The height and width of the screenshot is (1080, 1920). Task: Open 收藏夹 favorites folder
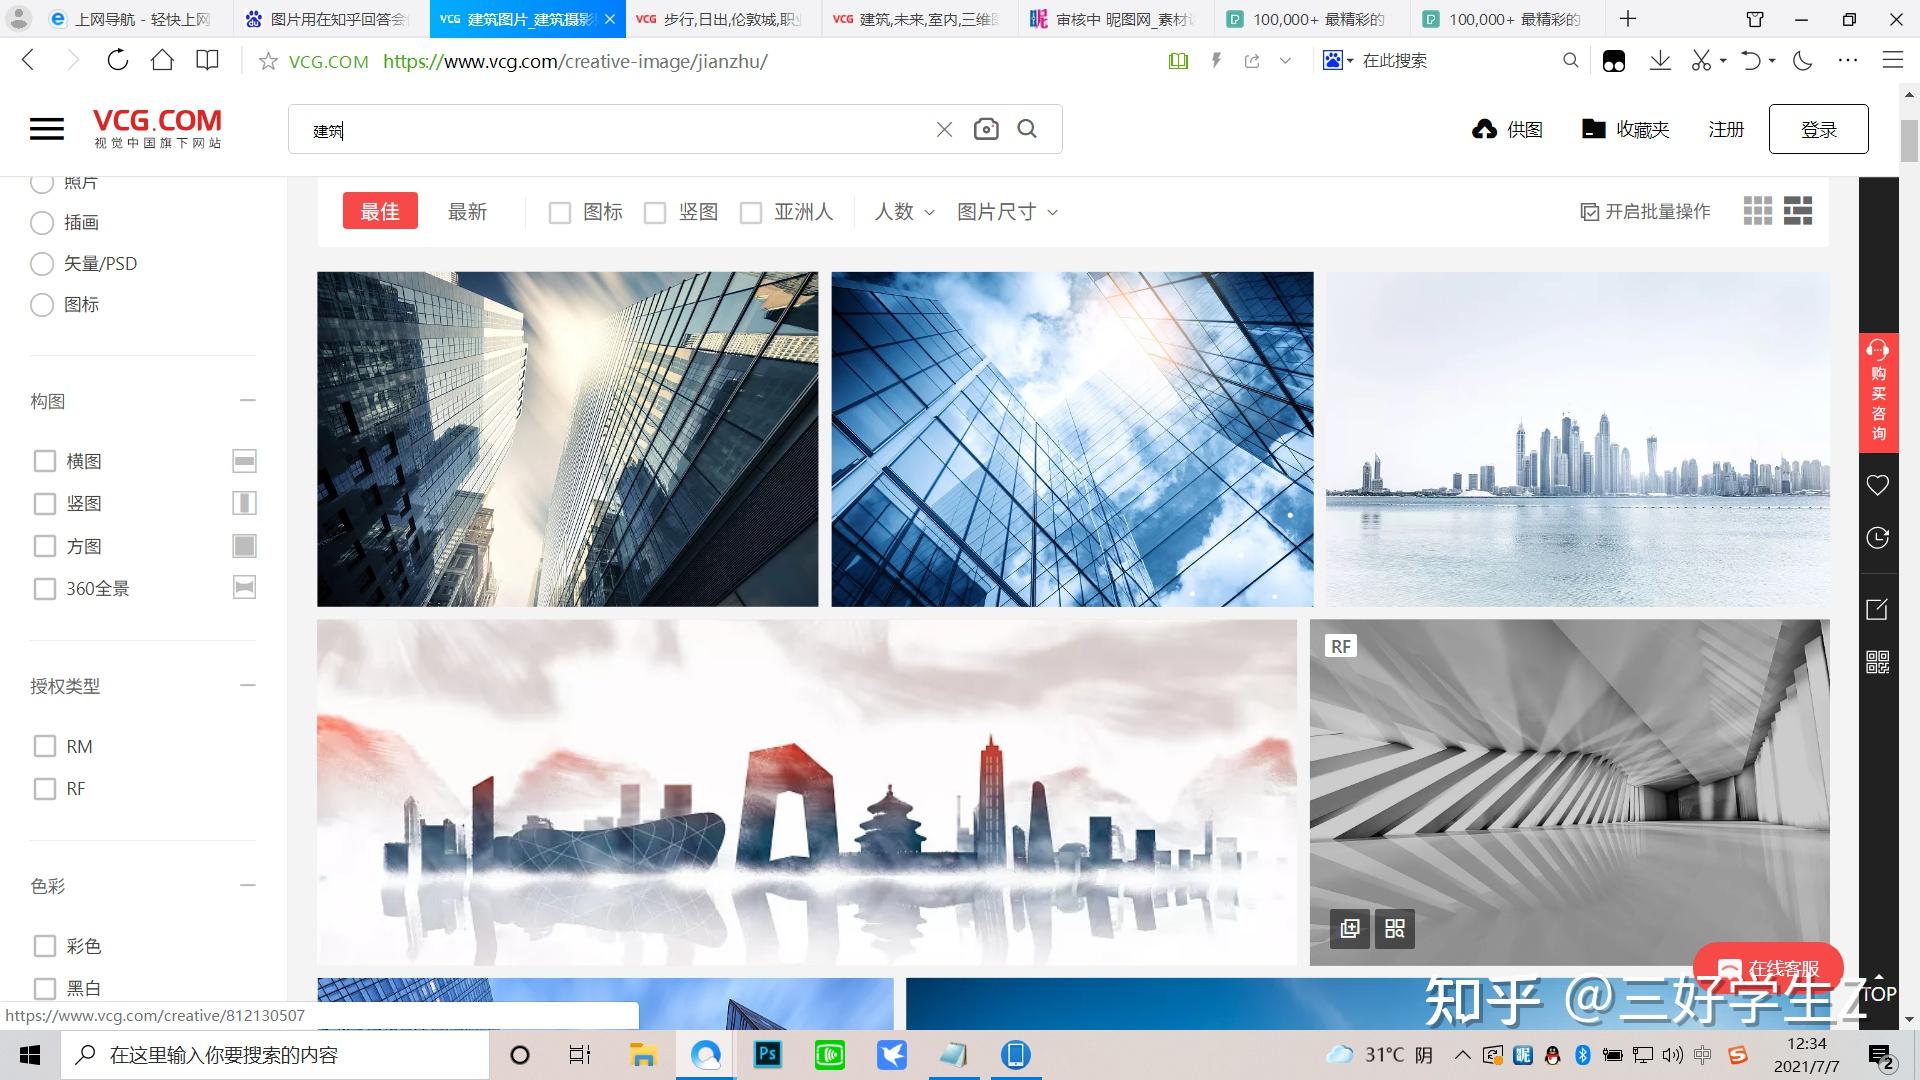click(x=1625, y=129)
